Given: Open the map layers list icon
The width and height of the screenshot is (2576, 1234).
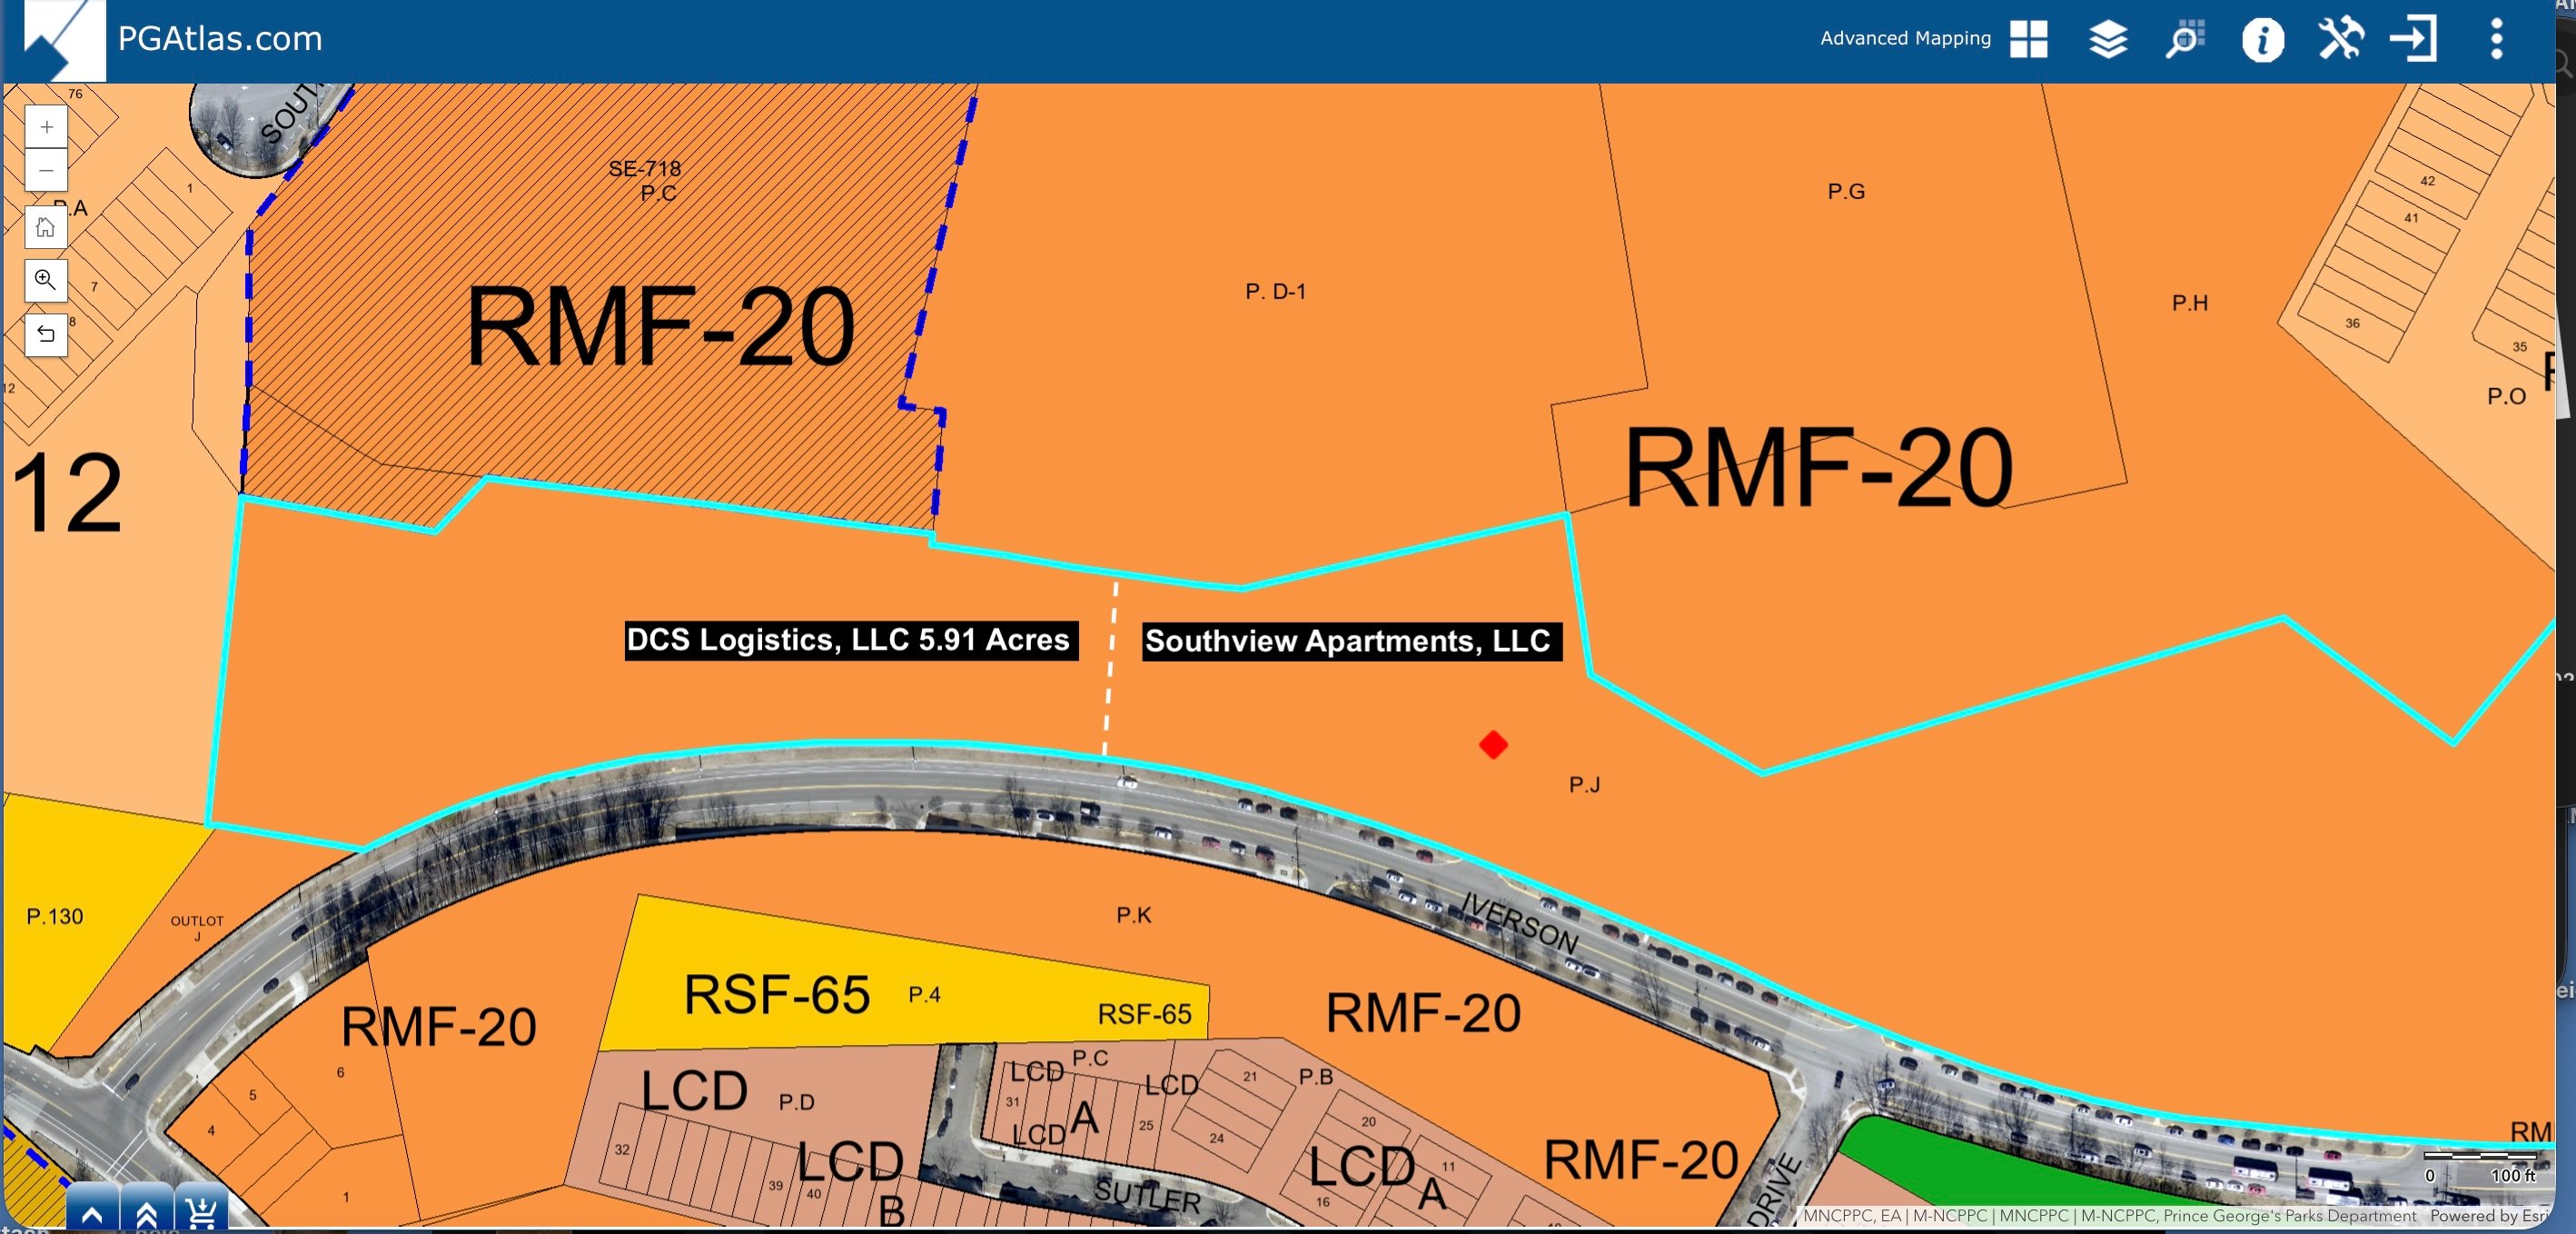Looking at the screenshot, I should [2107, 39].
